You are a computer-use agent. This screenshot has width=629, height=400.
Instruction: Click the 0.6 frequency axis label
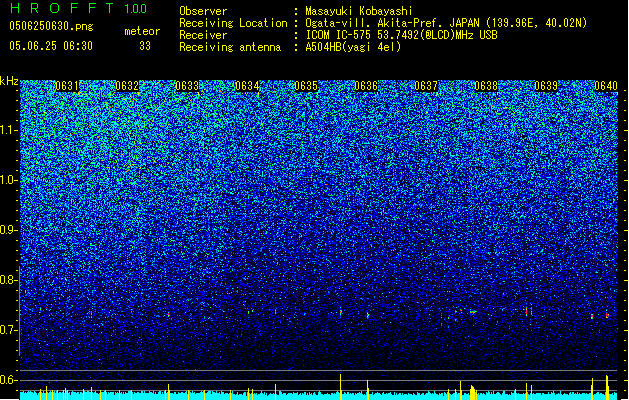pyautogui.click(x=8, y=380)
